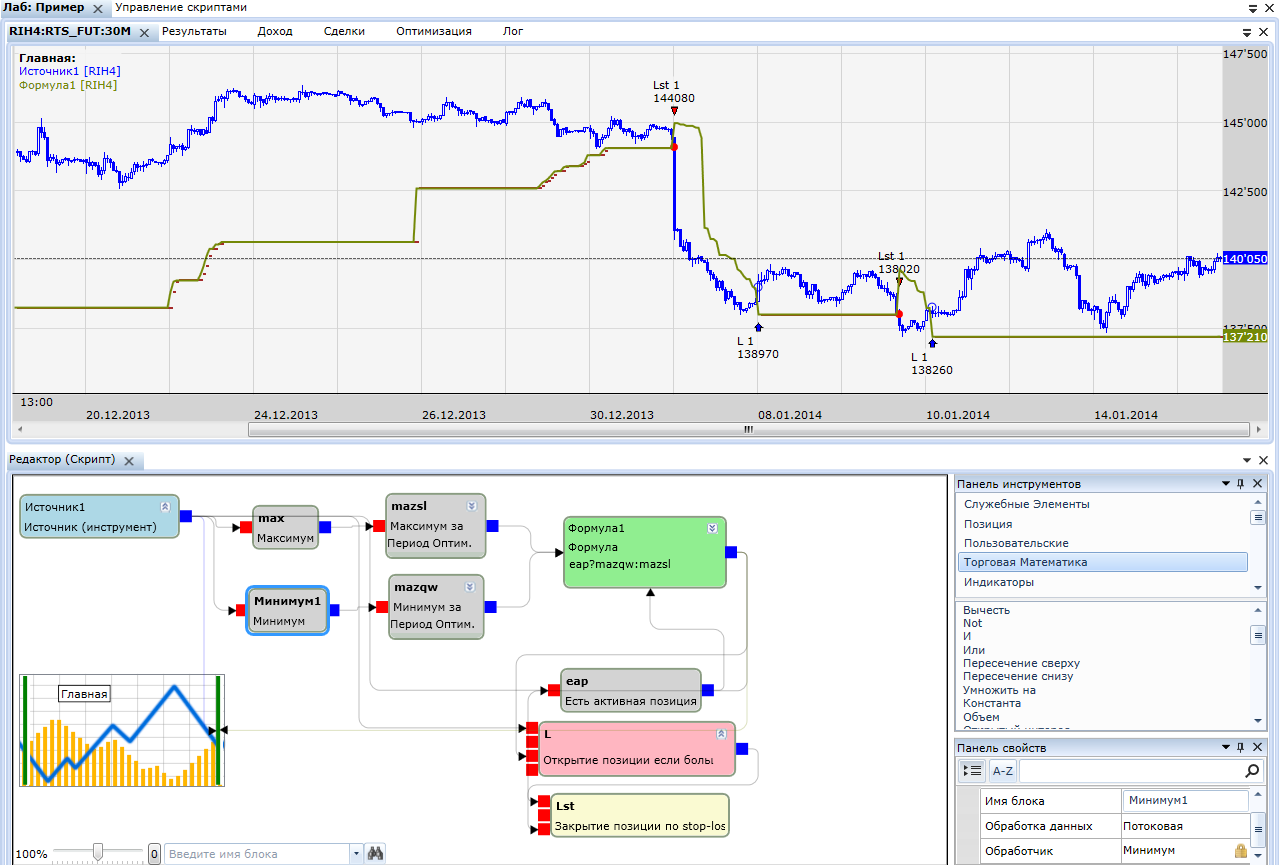This screenshot has height=865, width=1279.
Task: Click blue output port of Источник1
Action: point(186,516)
